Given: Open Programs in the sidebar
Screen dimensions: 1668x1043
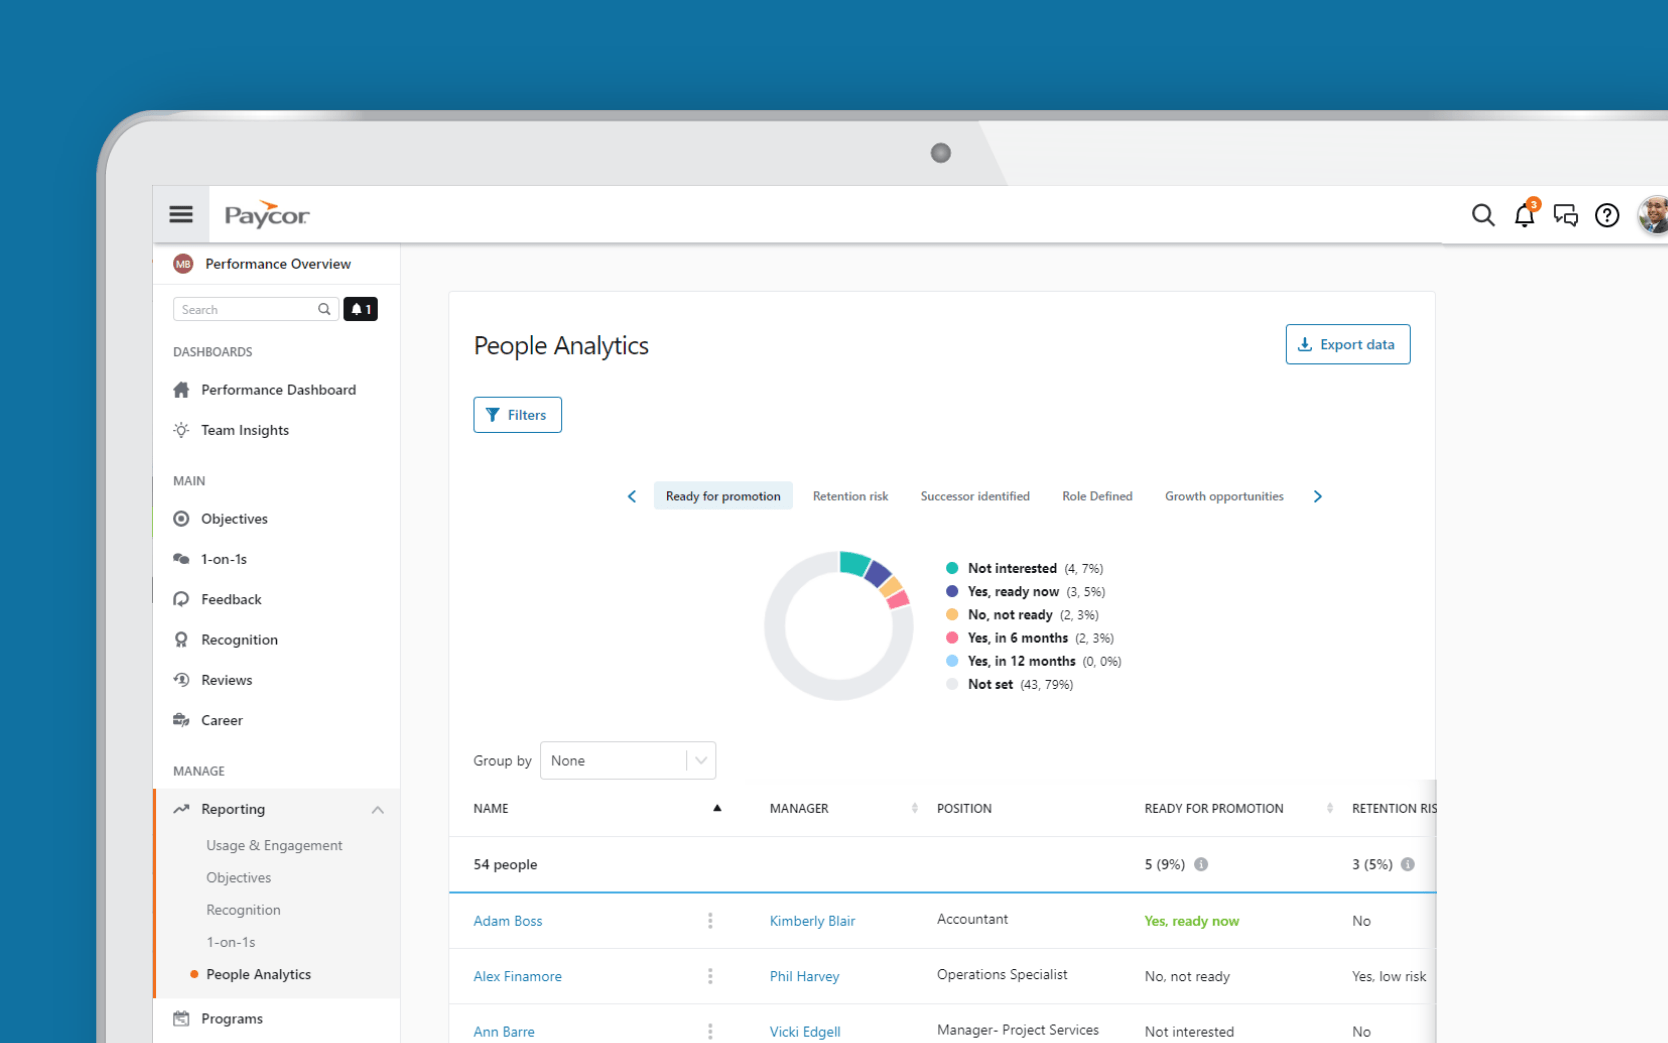Looking at the screenshot, I should click(x=231, y=1019).
